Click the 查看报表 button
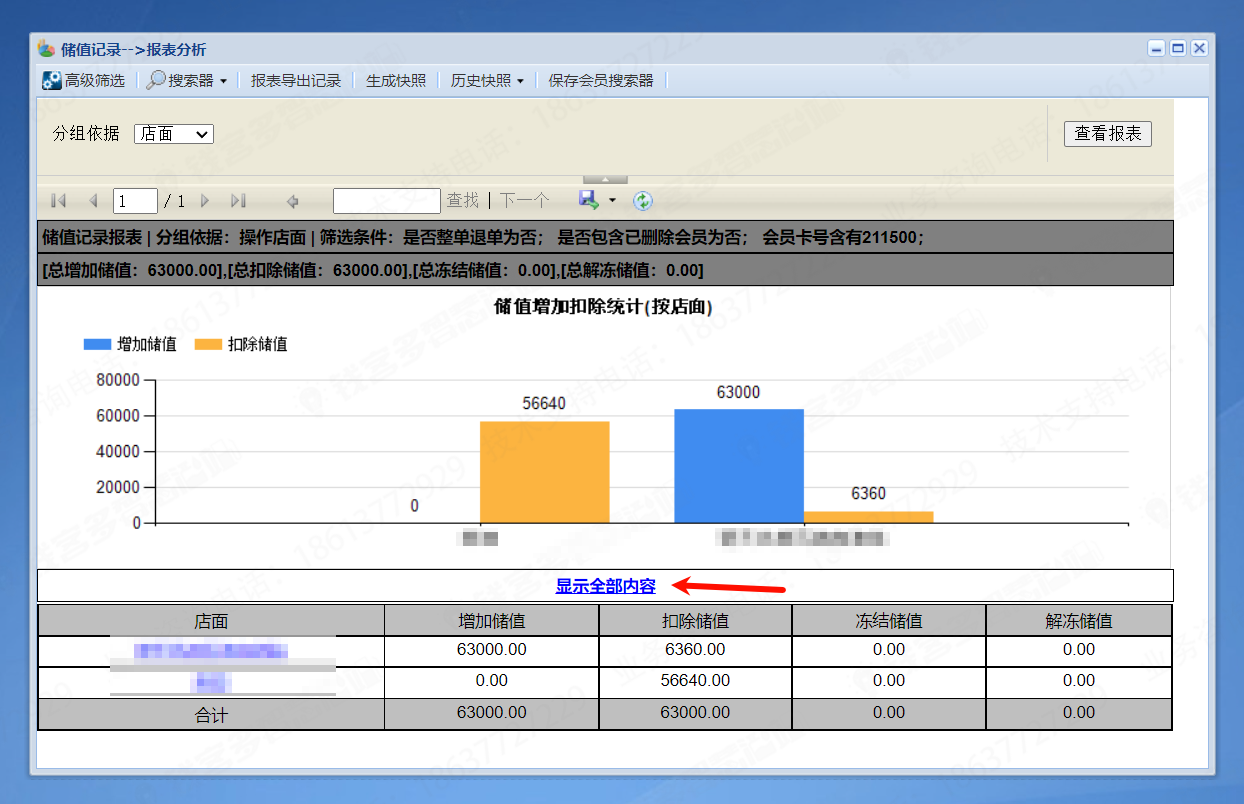The width and height of the screenshot is (1244, 804). click(1108, 133)
